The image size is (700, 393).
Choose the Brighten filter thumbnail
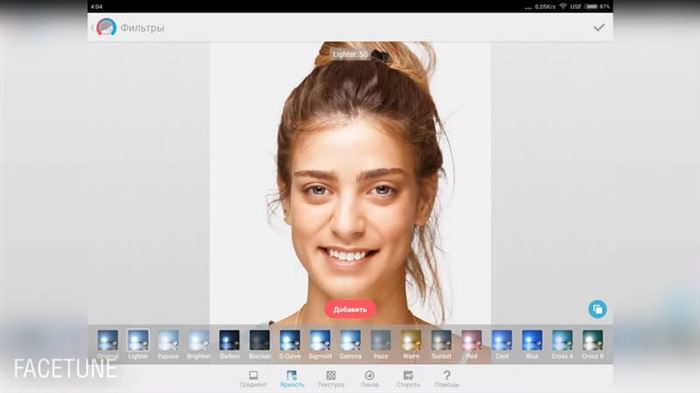199,340
